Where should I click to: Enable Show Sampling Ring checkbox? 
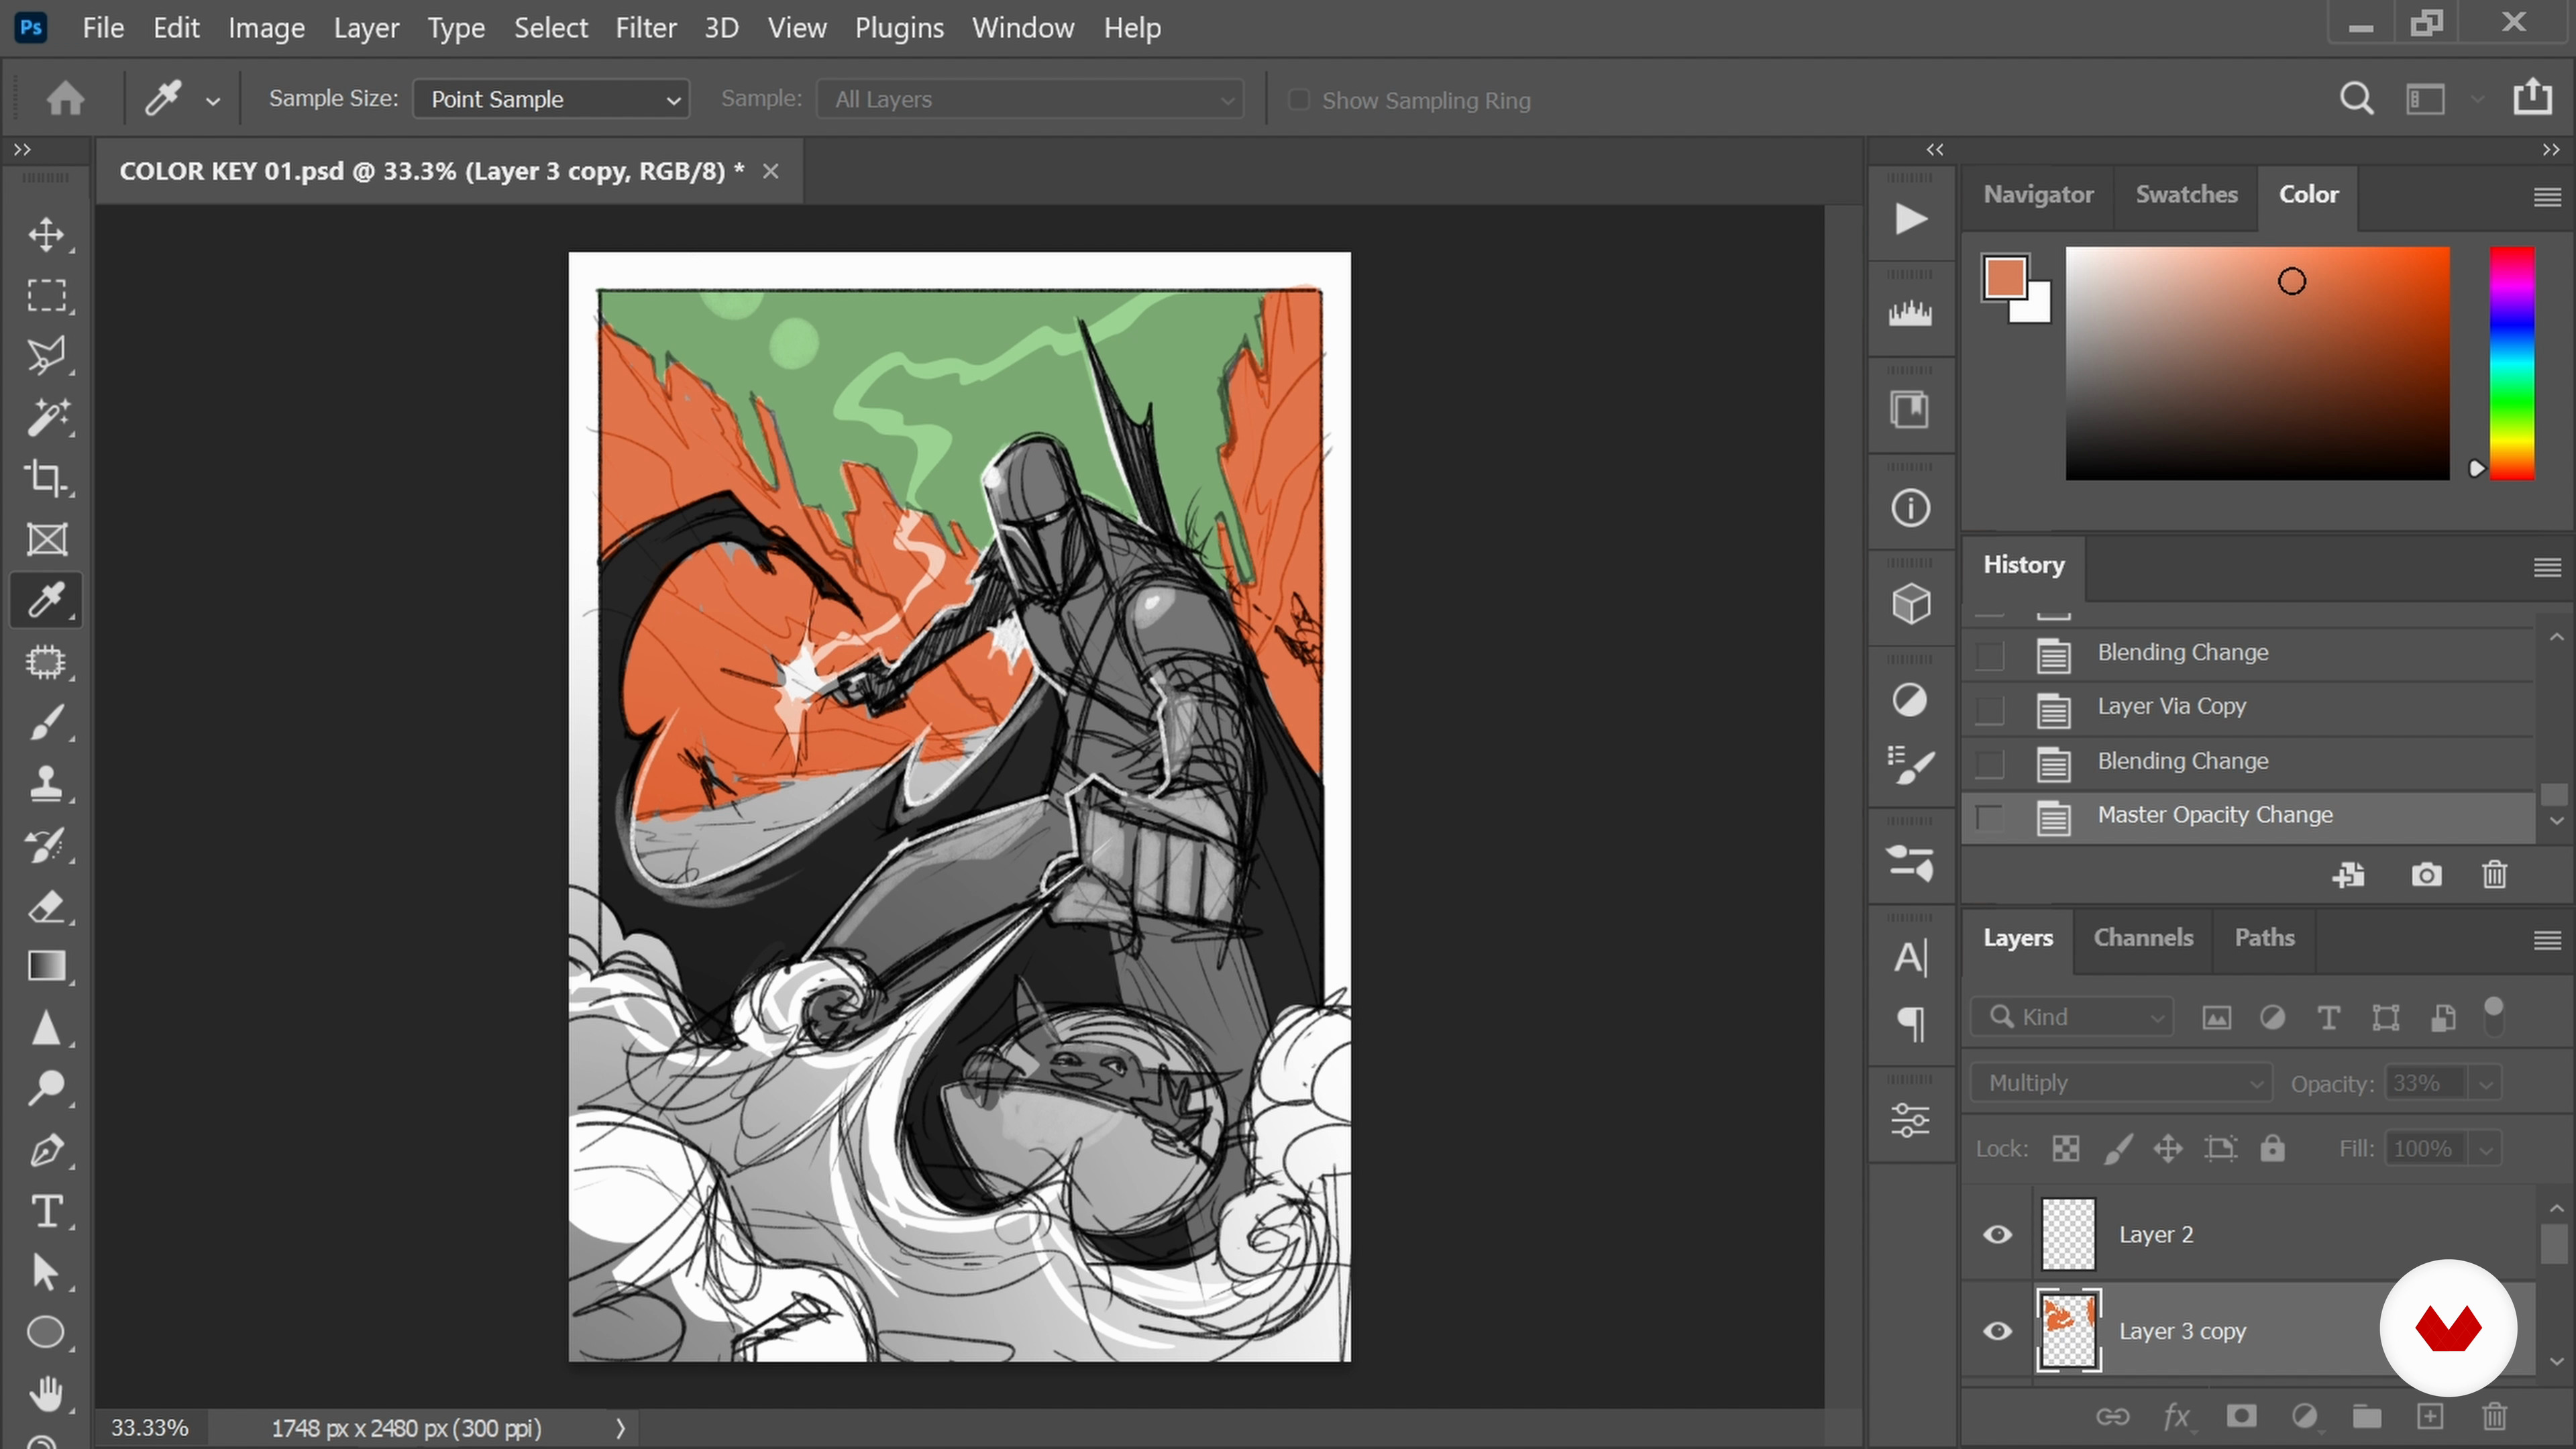click(1298, 99)
